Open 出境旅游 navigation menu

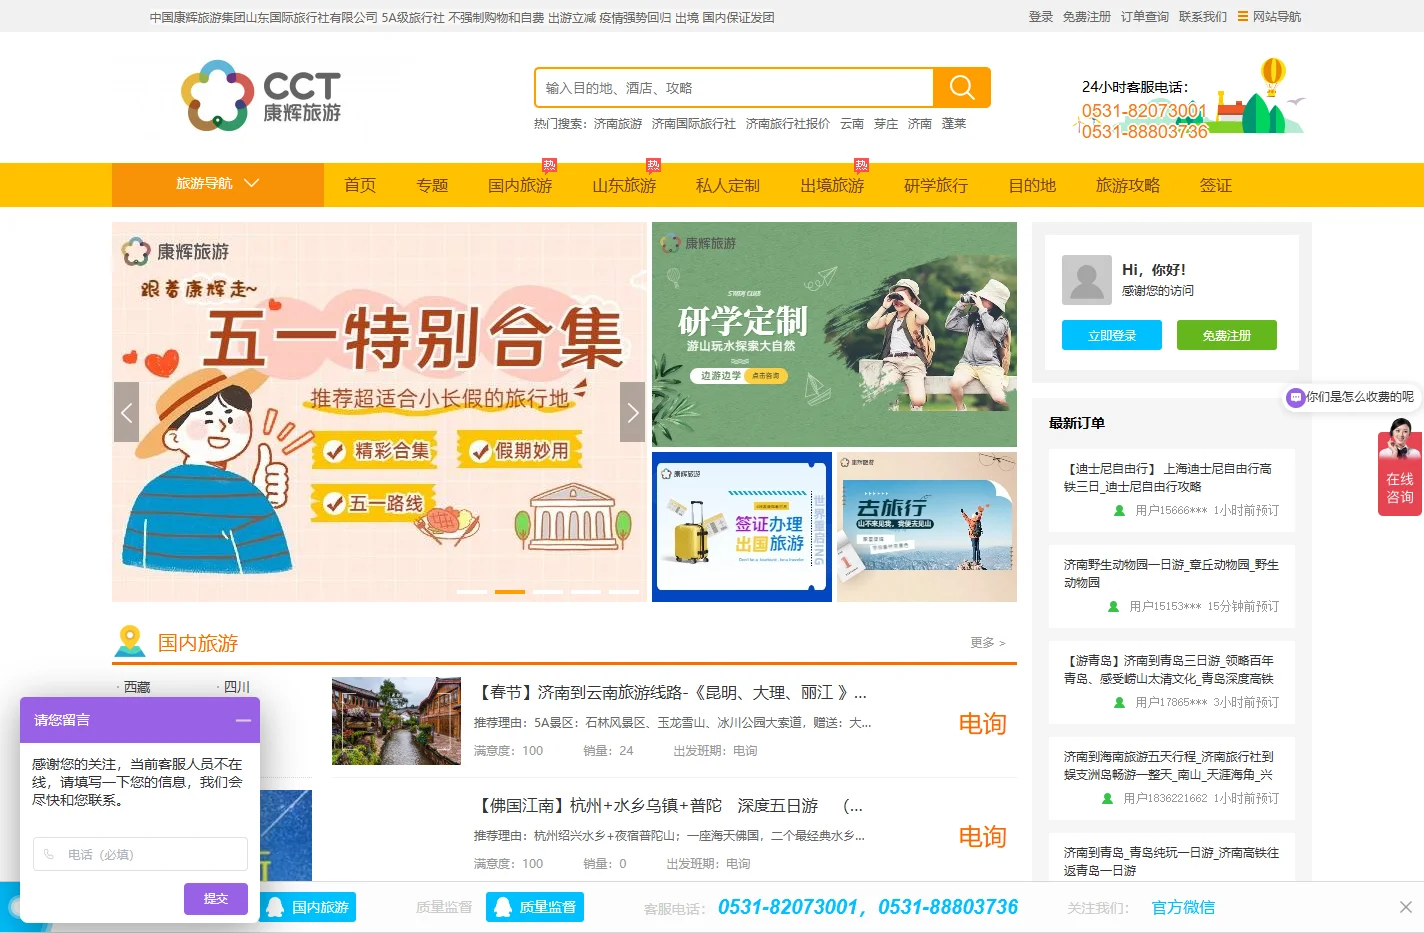pos(832,185)
